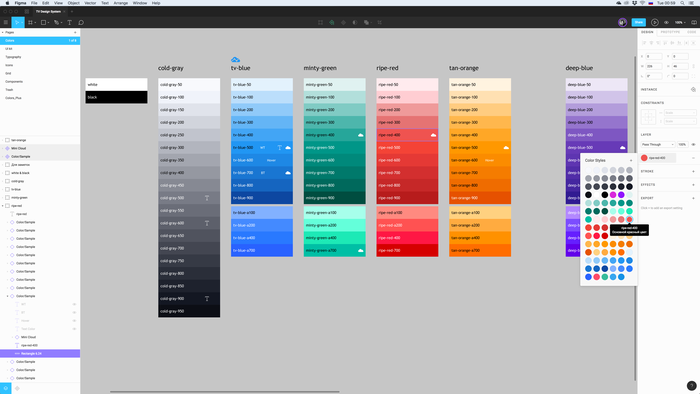Click the Present play button
This screenshot has height=394, width=700.
tap(654, 22)
